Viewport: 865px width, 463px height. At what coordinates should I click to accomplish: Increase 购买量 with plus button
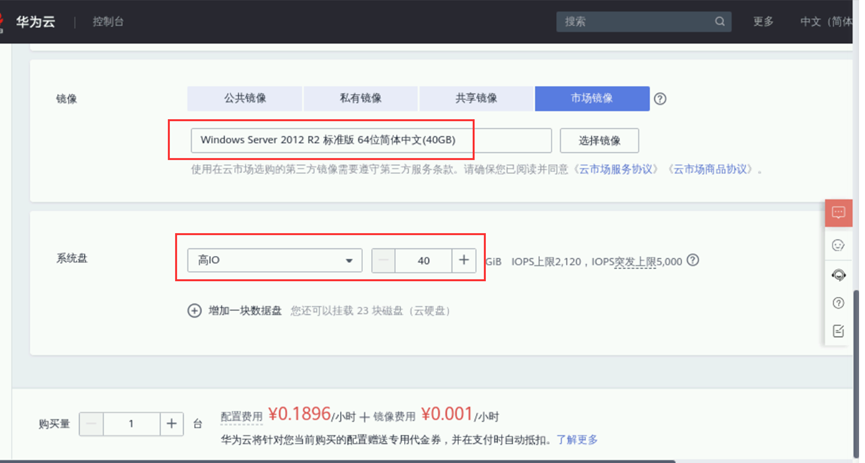[x=172, y=424]
